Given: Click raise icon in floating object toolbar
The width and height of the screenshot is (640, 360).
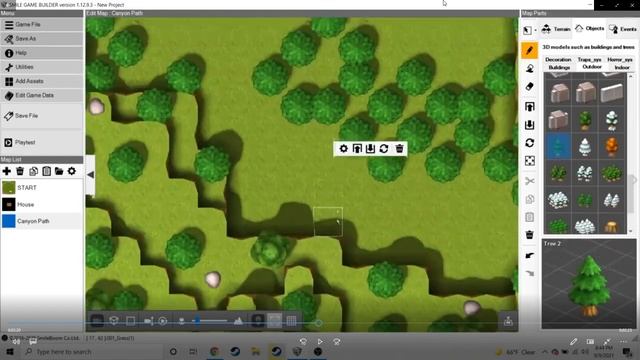Looking at the screenshot, I should tap(357, 149).
